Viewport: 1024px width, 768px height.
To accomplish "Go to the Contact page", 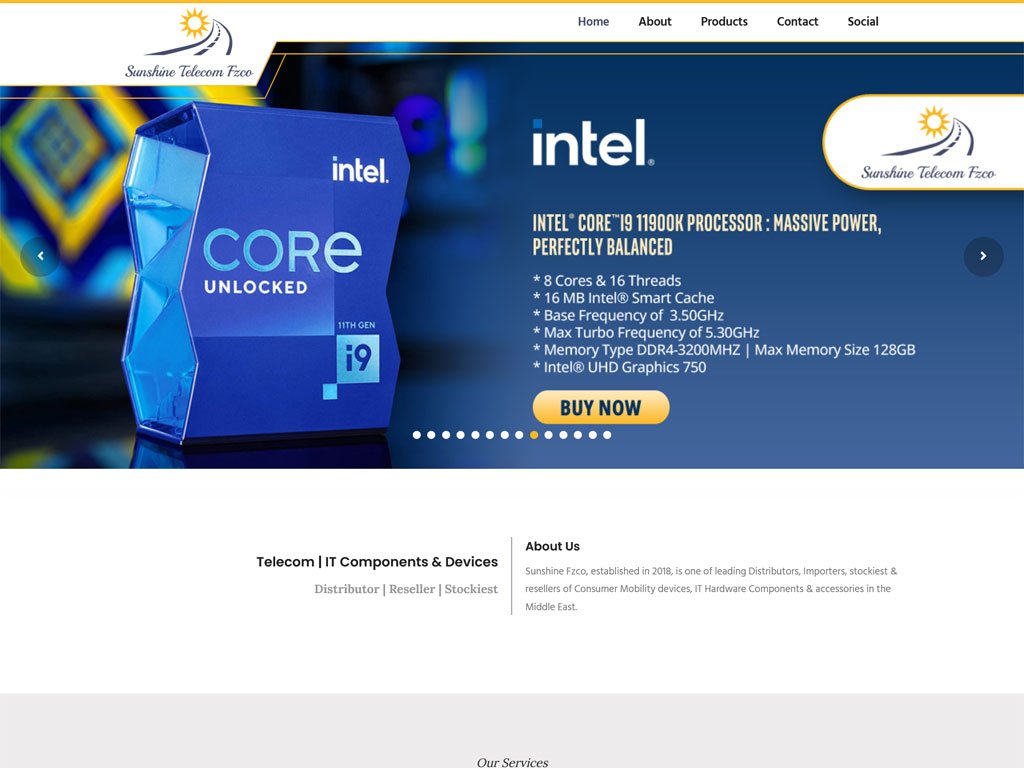I will tap(797, 22).
